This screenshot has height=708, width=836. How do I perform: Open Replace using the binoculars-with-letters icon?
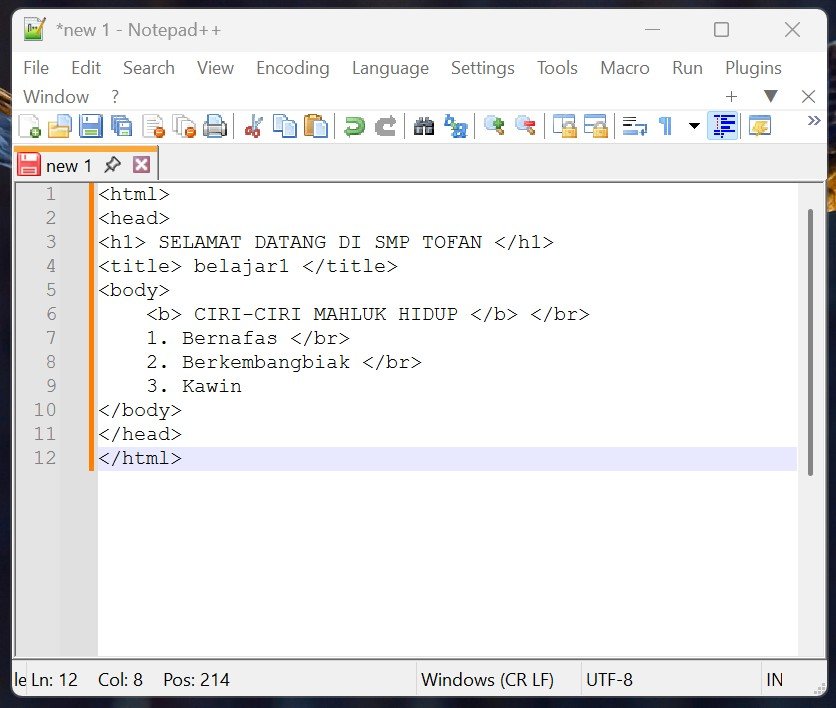(x=457, y=125)
